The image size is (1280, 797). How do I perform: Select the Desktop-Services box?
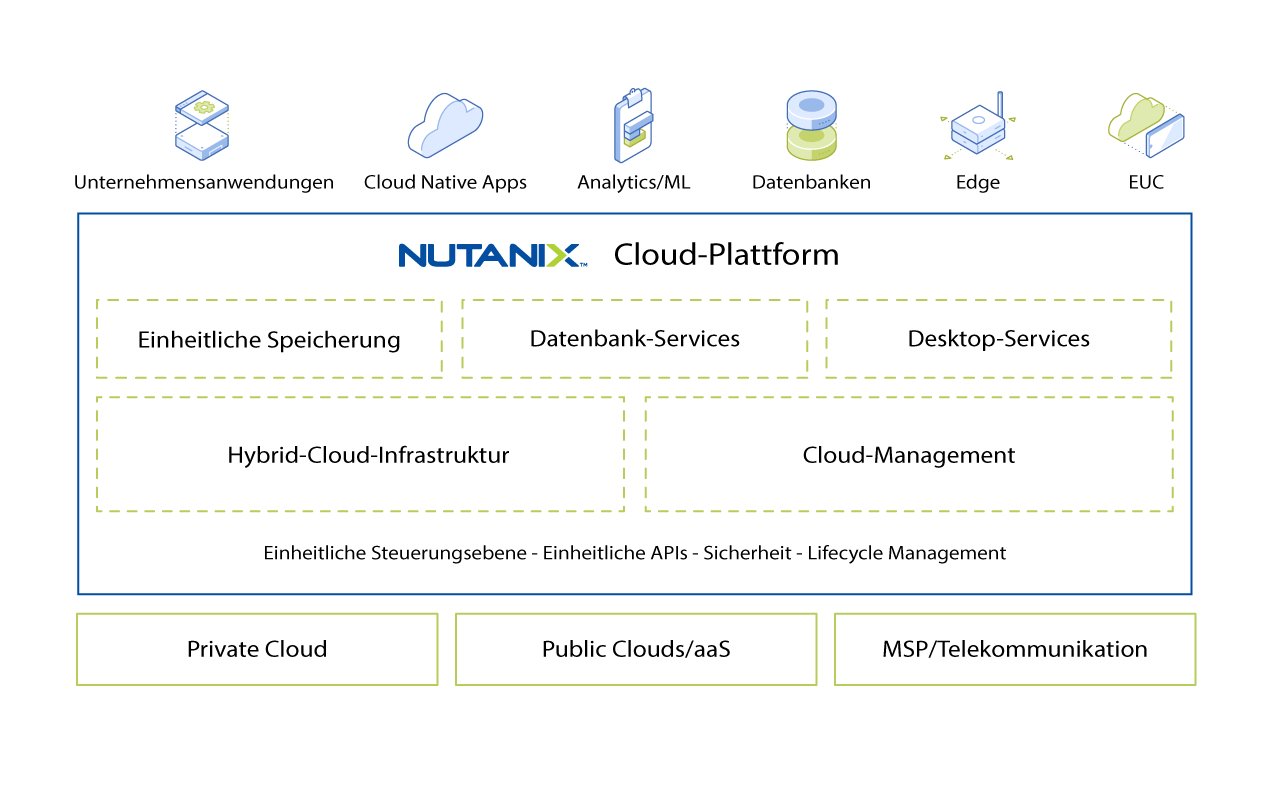pos(999,338)
